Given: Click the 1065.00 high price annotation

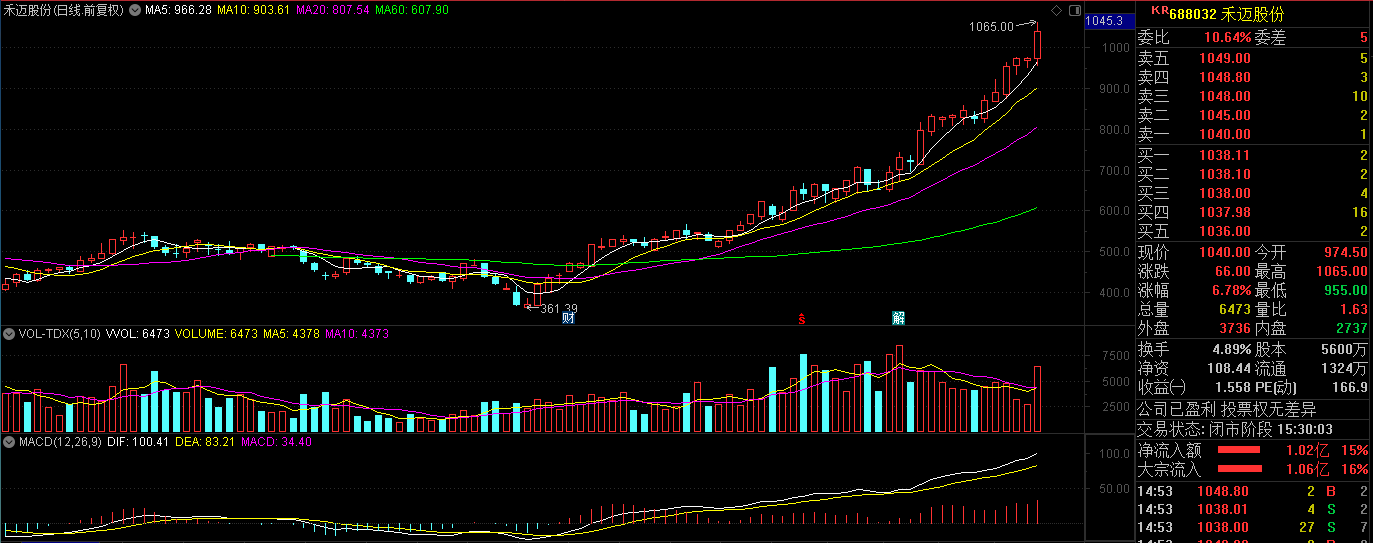Looking at the screenshot, I should click(x=990, y=27).
